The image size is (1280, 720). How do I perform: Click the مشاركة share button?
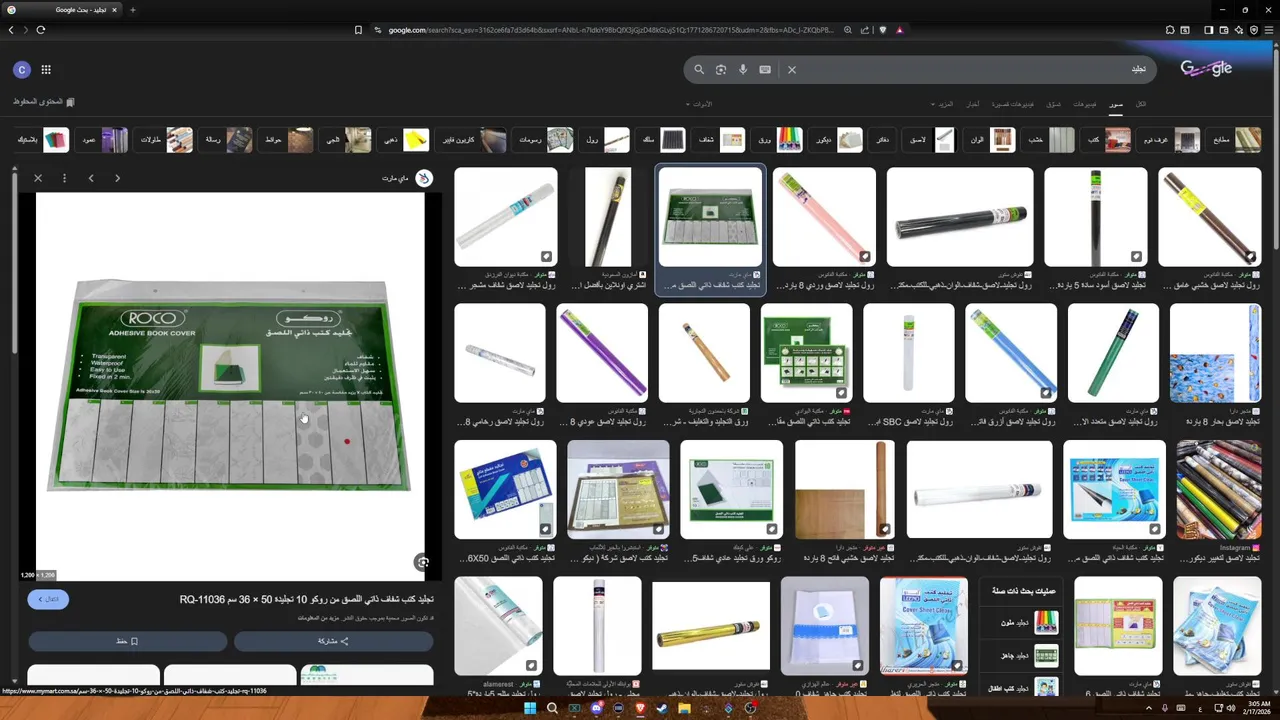(x=334, y=641)
